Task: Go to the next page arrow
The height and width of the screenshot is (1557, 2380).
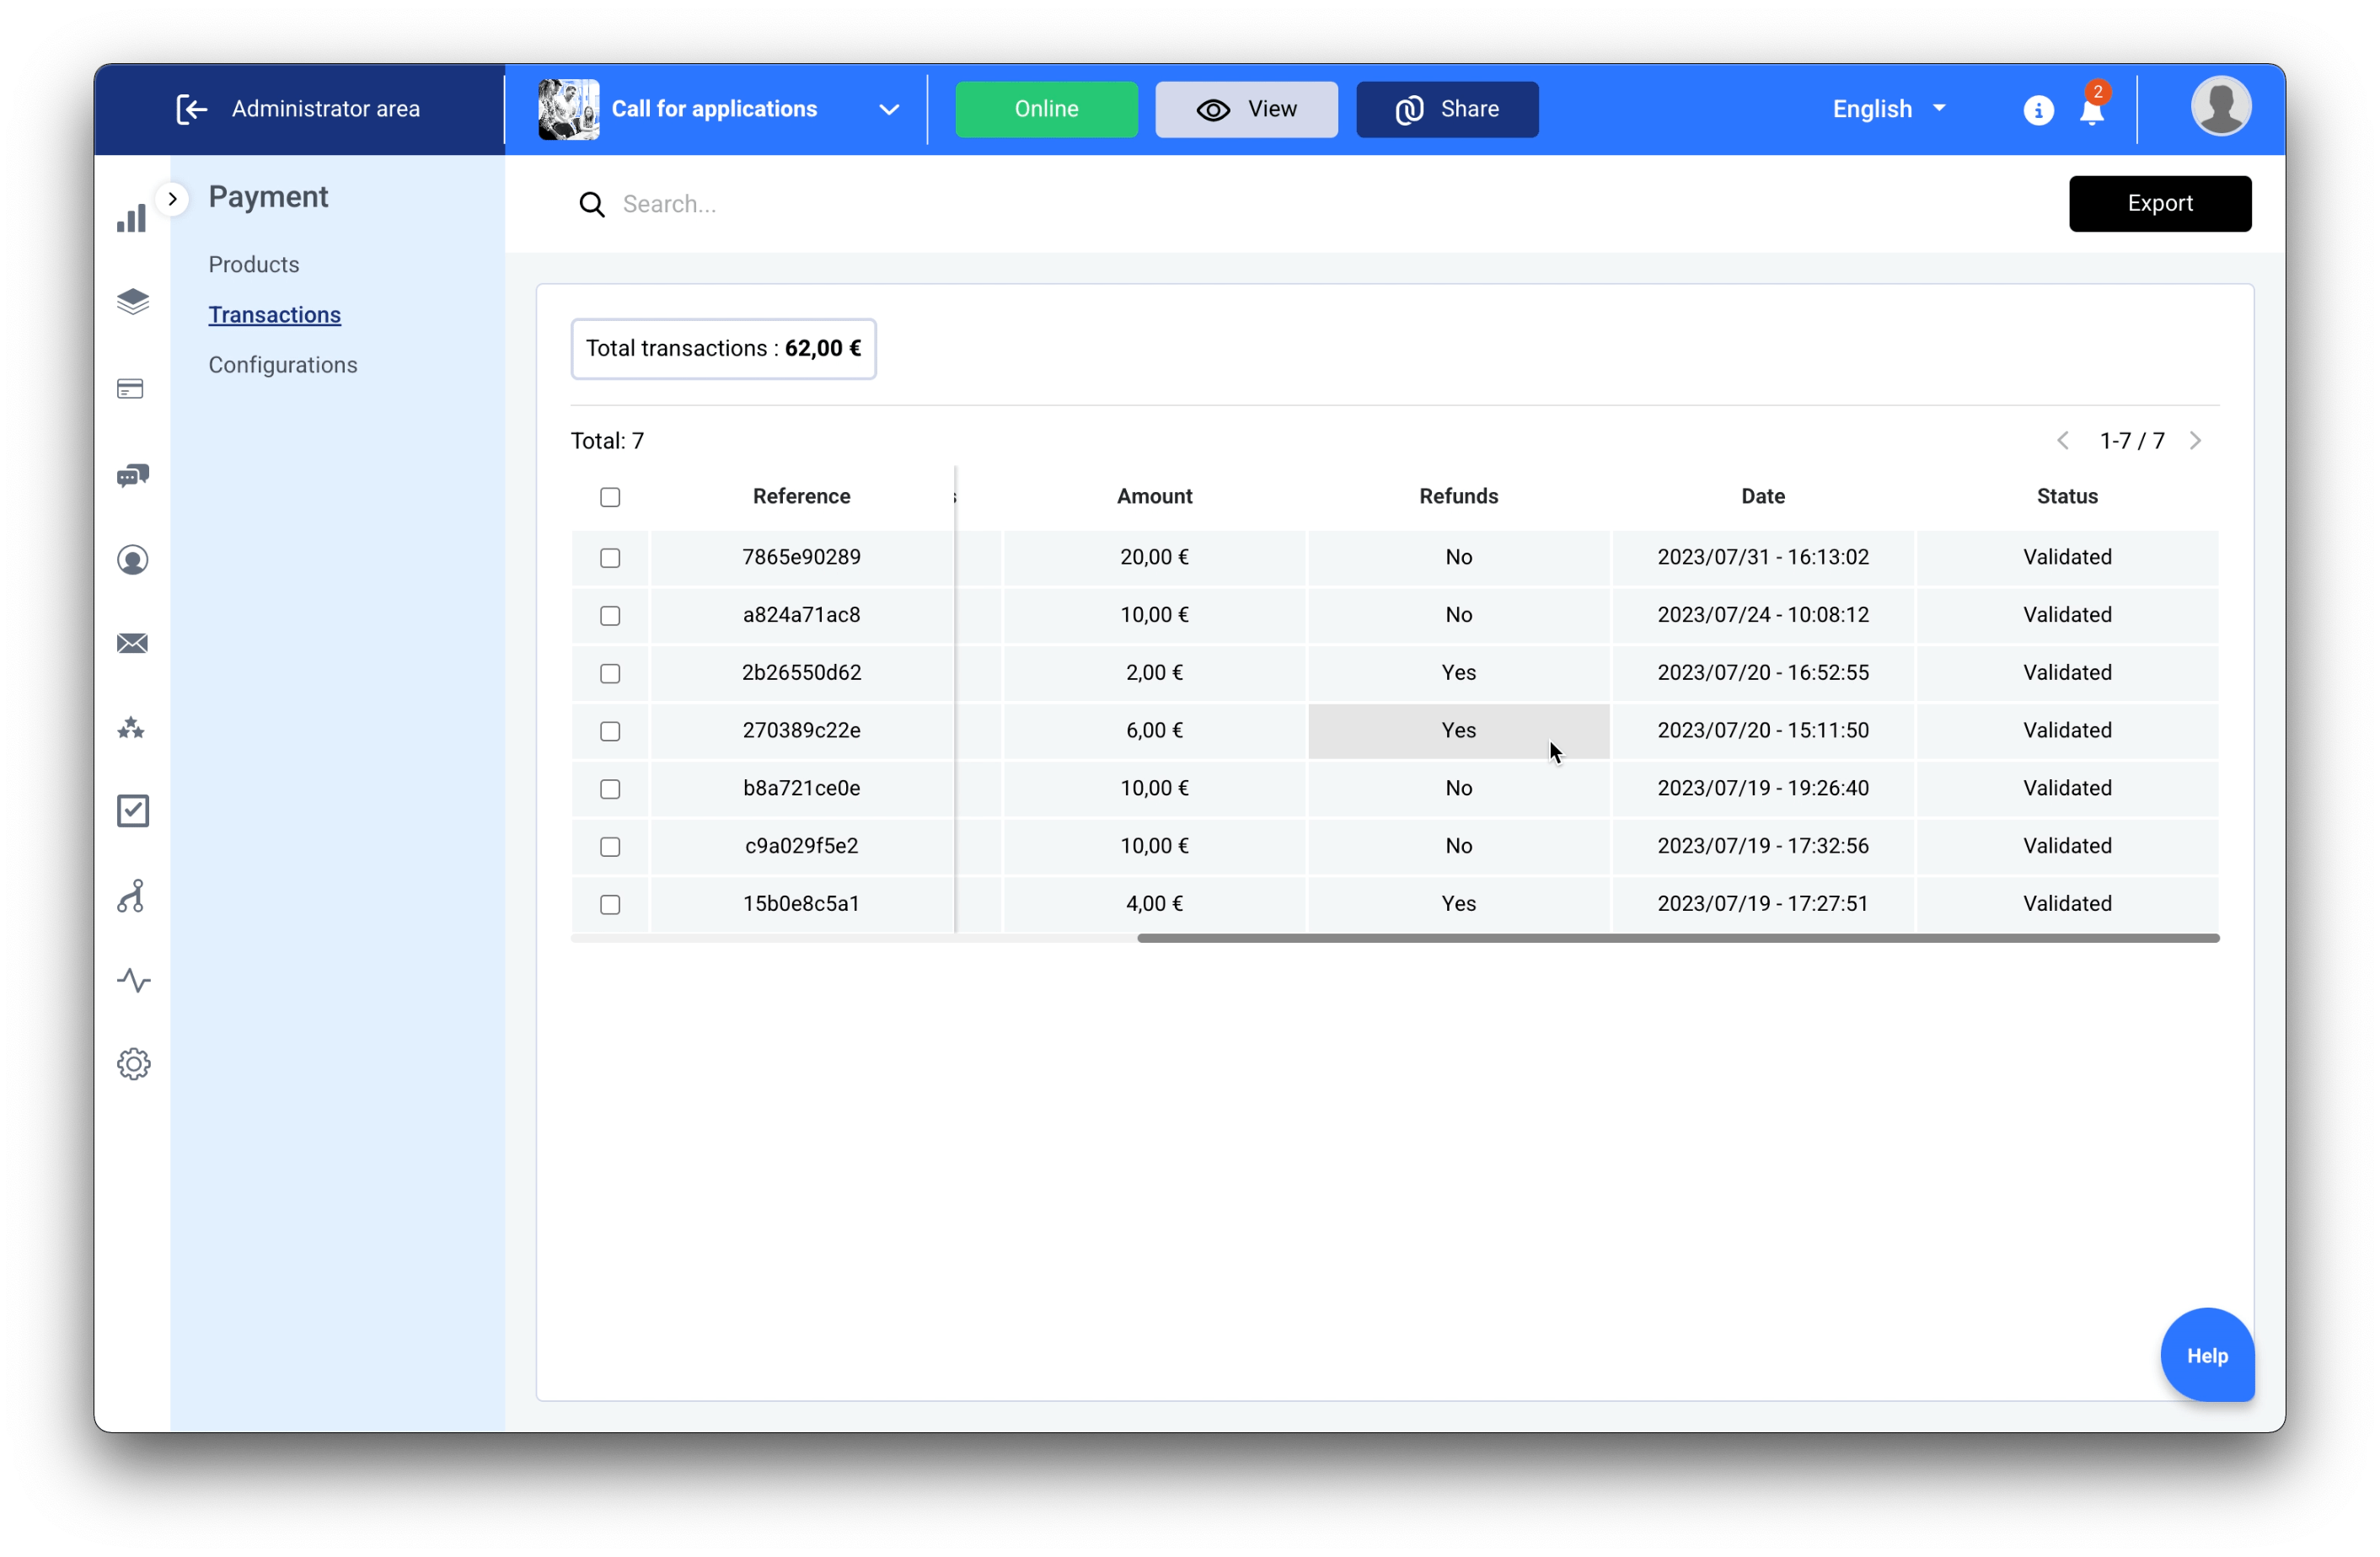Action: (x=2195, y=441)
